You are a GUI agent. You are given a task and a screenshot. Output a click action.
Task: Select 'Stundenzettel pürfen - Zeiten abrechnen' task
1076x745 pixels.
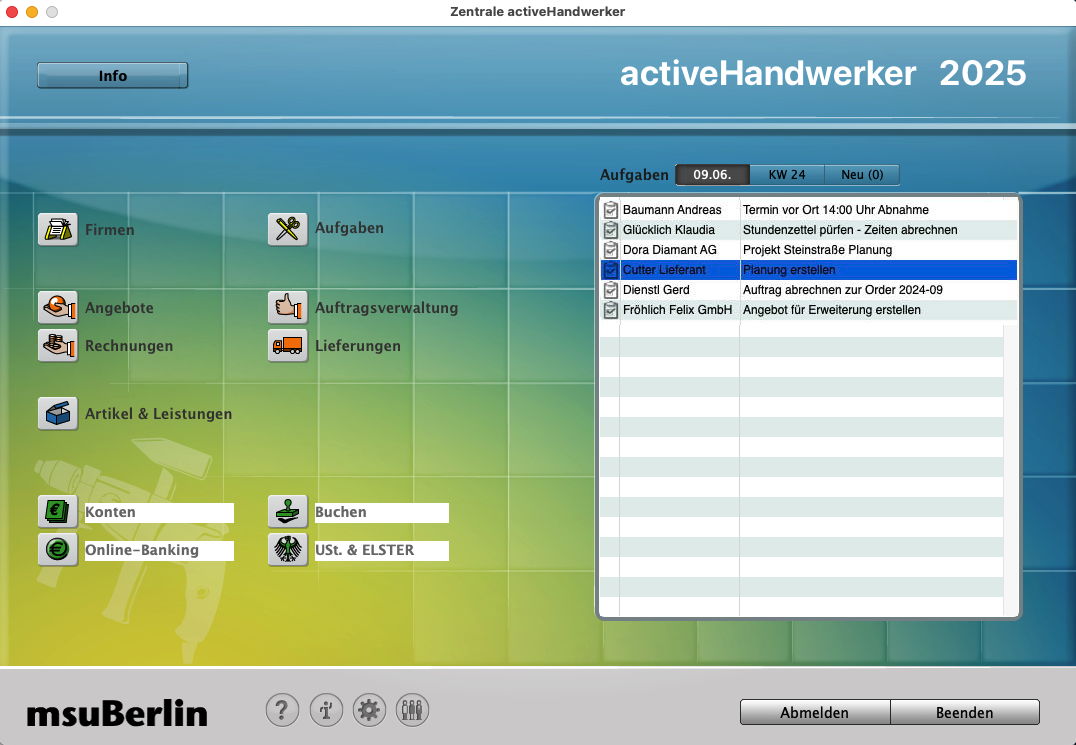[850, 230]
